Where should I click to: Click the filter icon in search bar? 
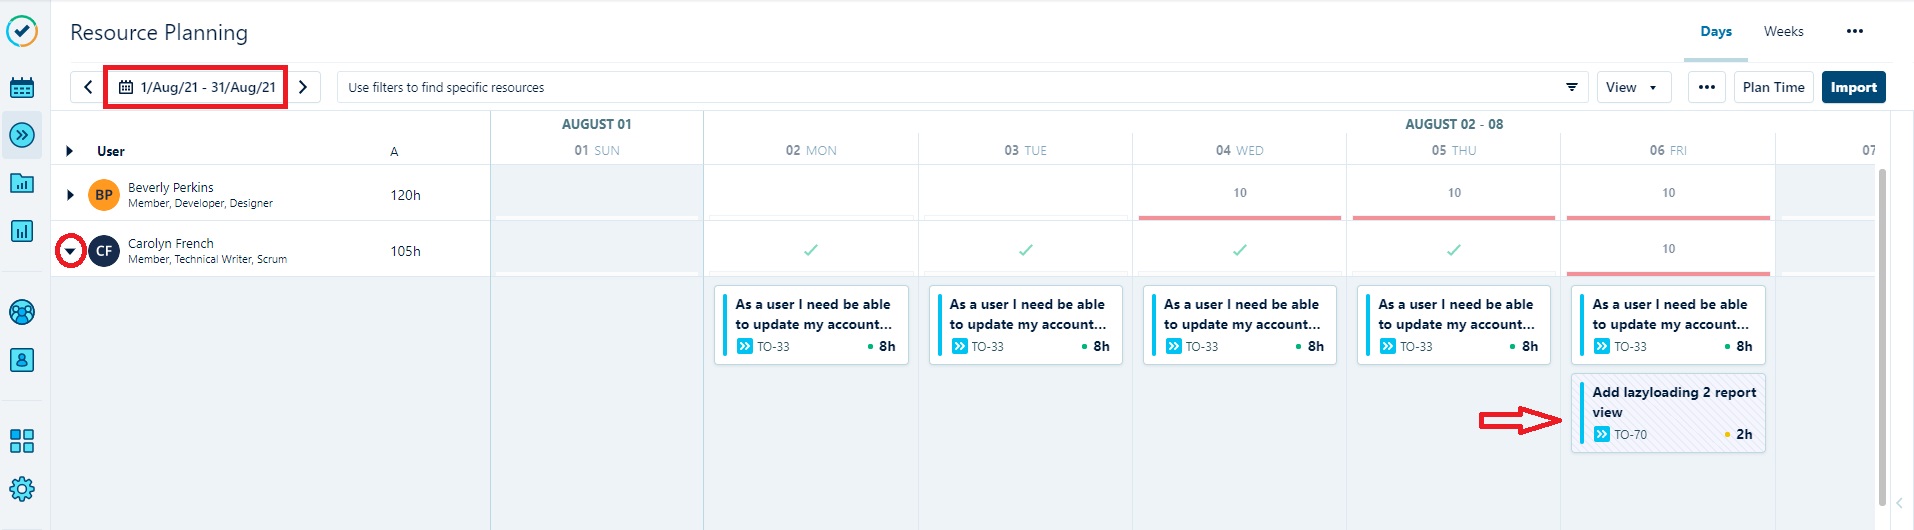pyautogui.click(x=1572, y=87)
